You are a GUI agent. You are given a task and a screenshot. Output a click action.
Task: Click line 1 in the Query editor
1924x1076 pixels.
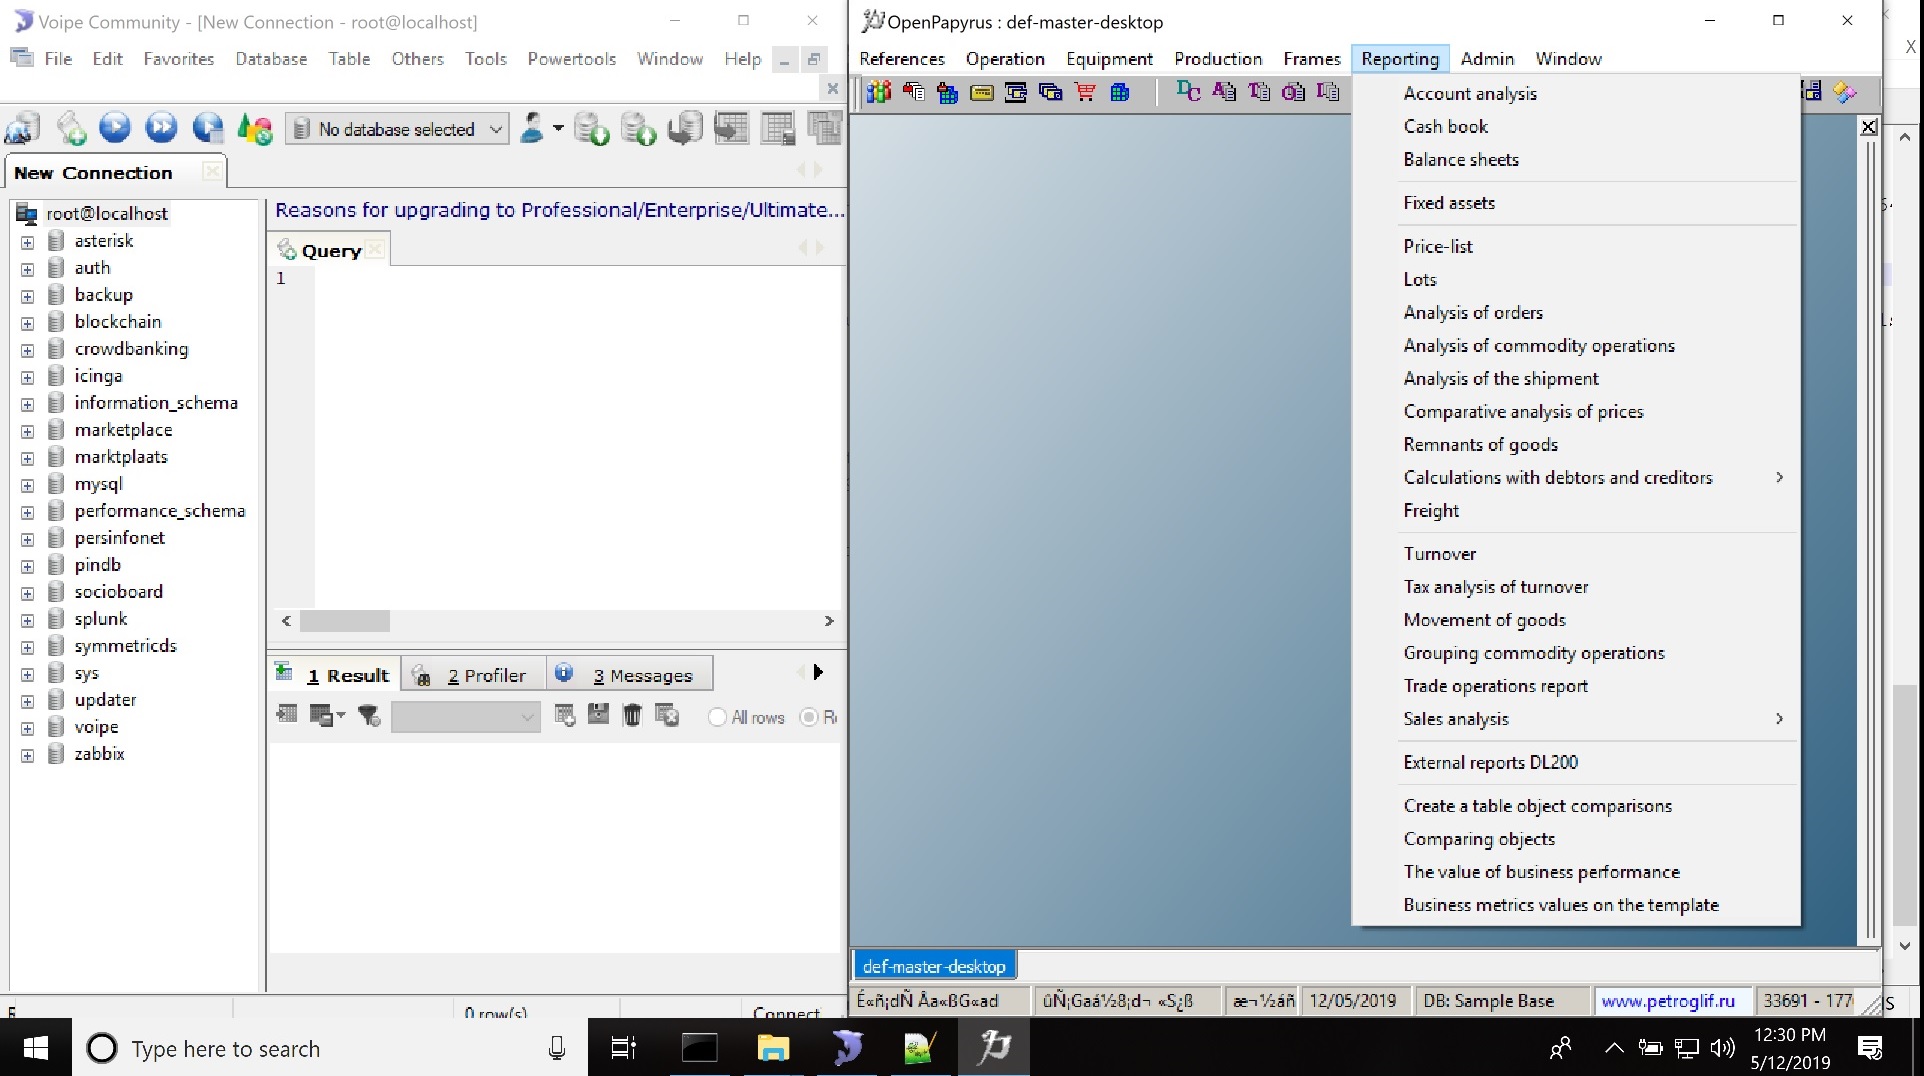(580, 278)
